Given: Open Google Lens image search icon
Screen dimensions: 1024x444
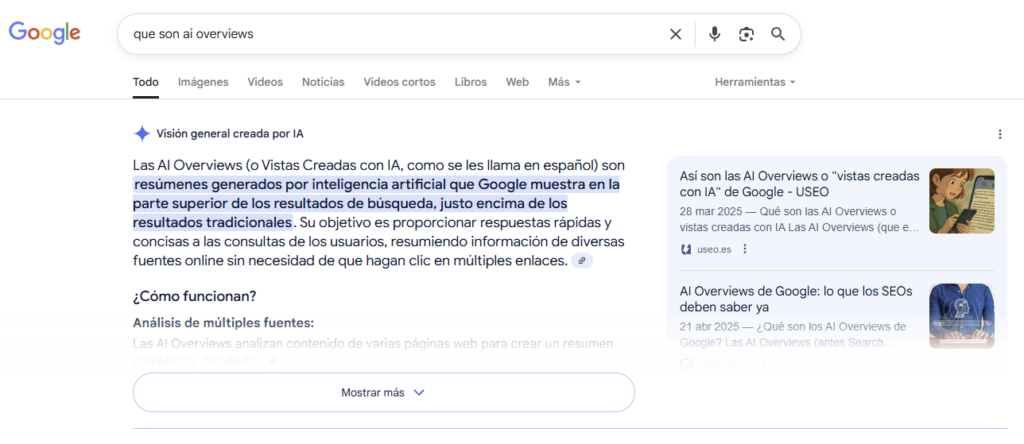Looking at the screenshot, I should [746, 34].
